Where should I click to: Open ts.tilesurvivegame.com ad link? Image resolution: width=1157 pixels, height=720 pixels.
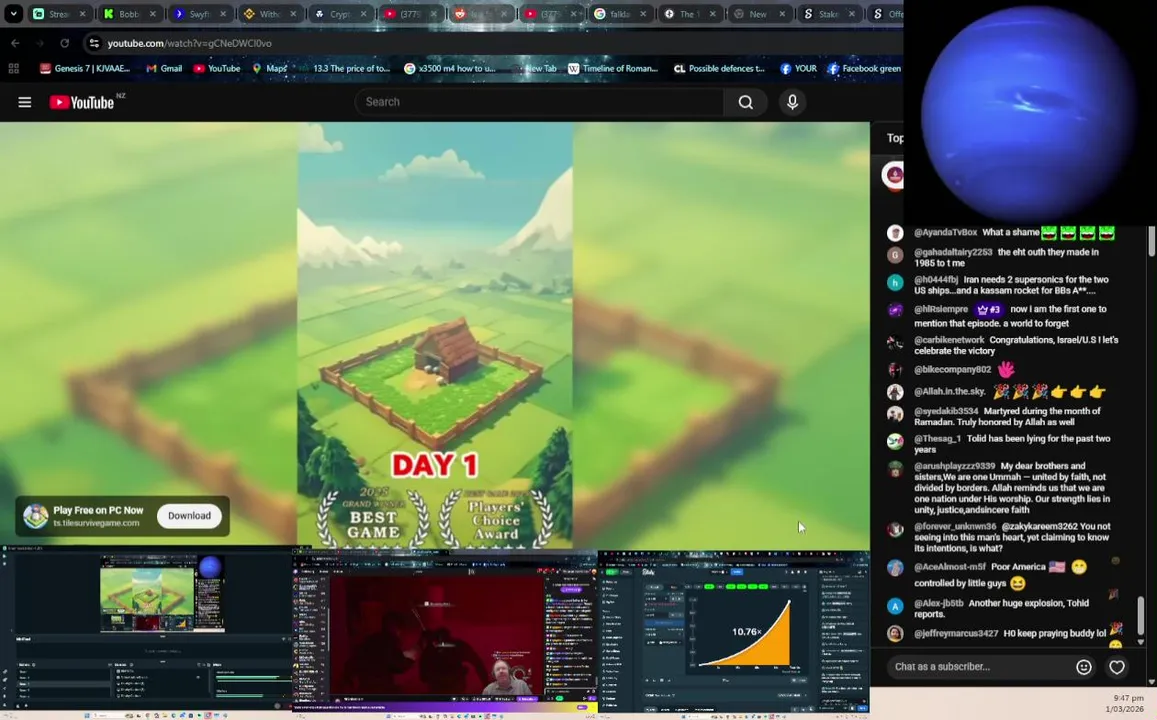tap(96, 523)
